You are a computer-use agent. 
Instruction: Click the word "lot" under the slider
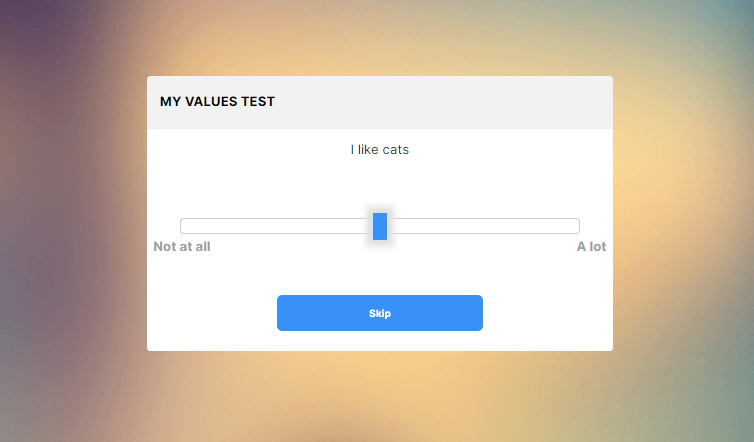point(598,247)
